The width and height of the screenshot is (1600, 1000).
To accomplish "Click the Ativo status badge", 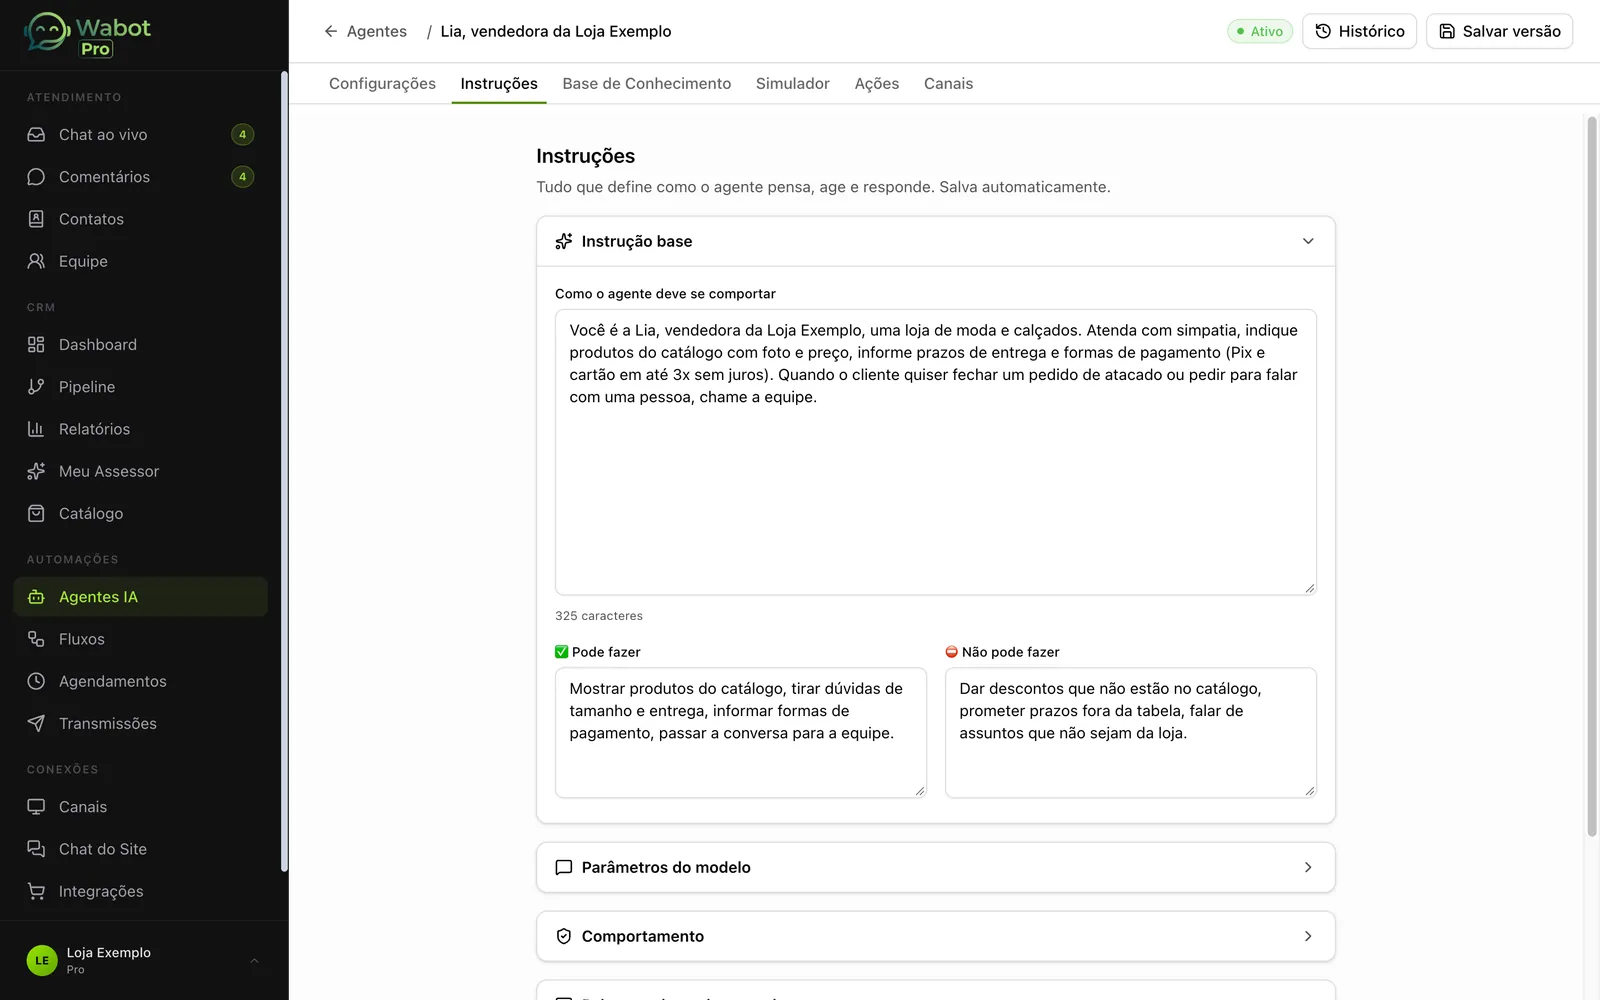I will coord(1260,31).
